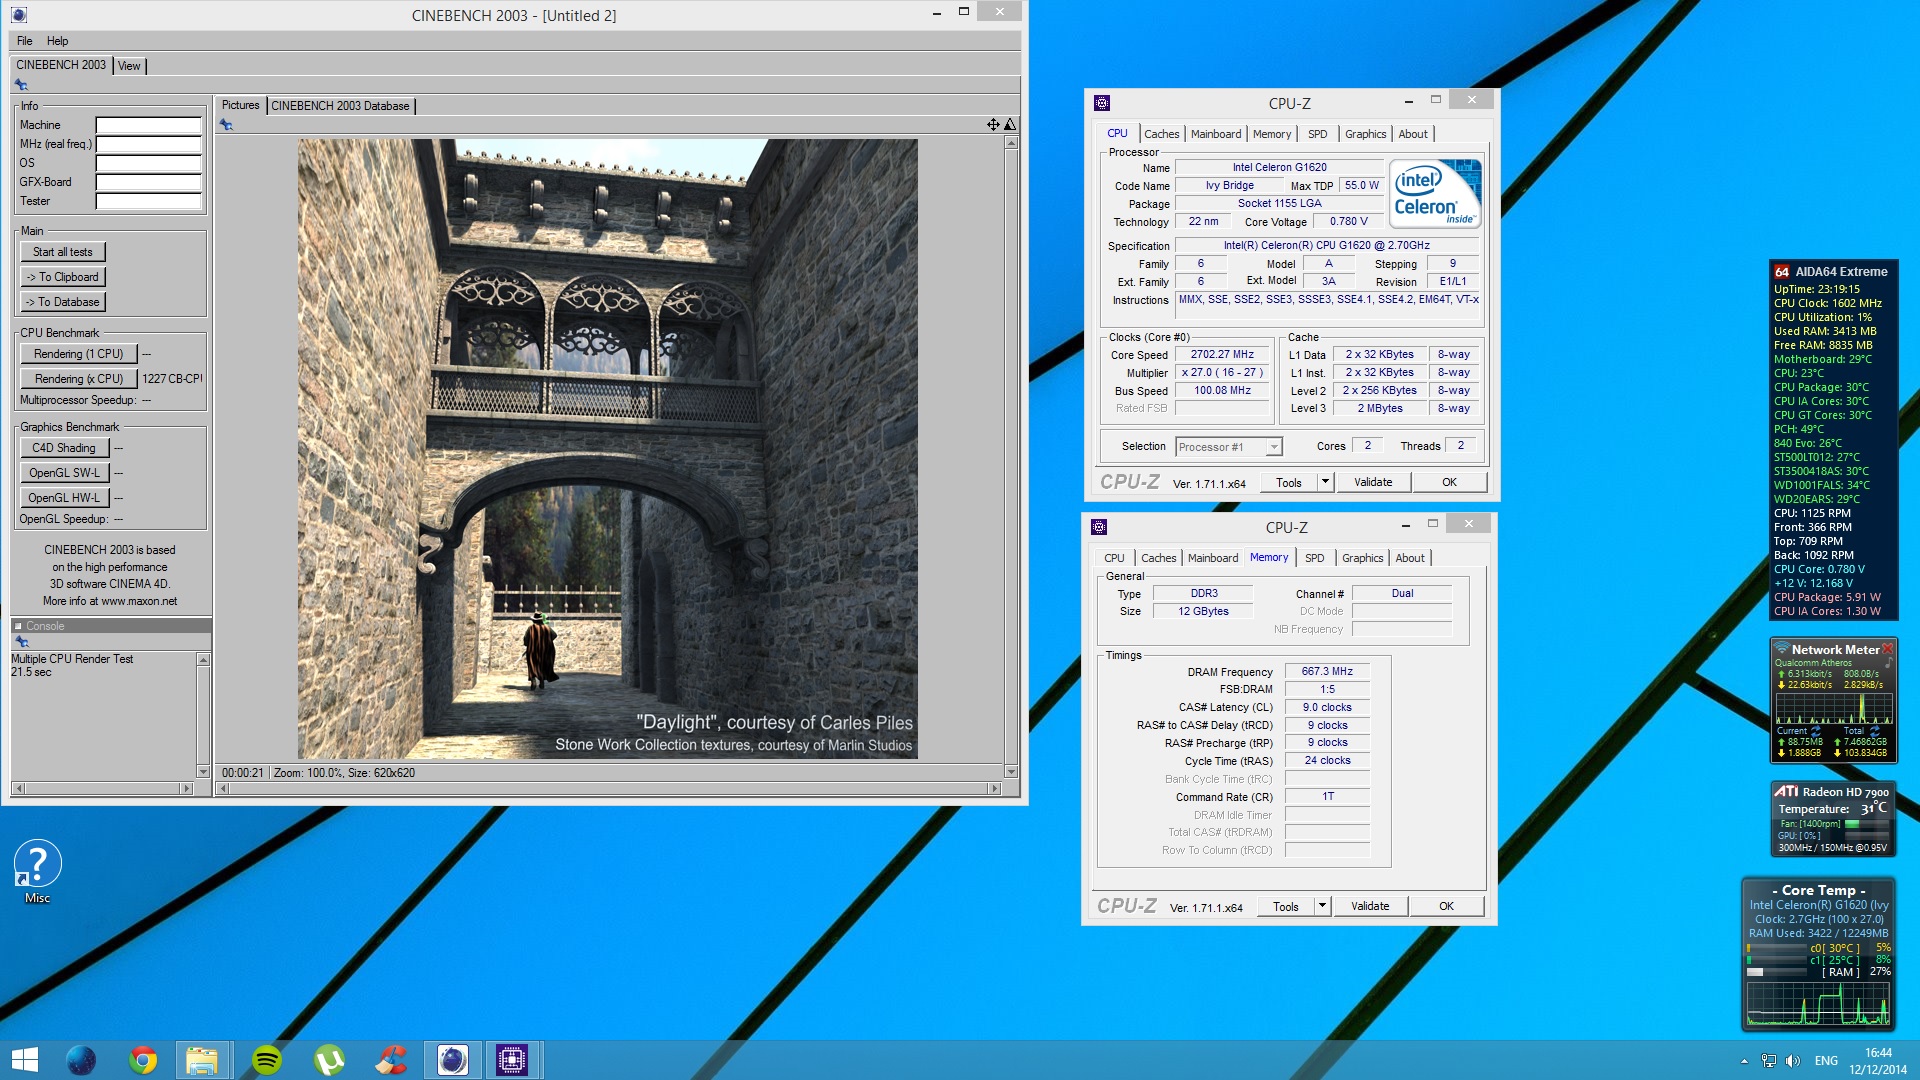This screenshot has height=1080, width=1920.
Task: Click the To Database button
Action: [x=63, y=302]
